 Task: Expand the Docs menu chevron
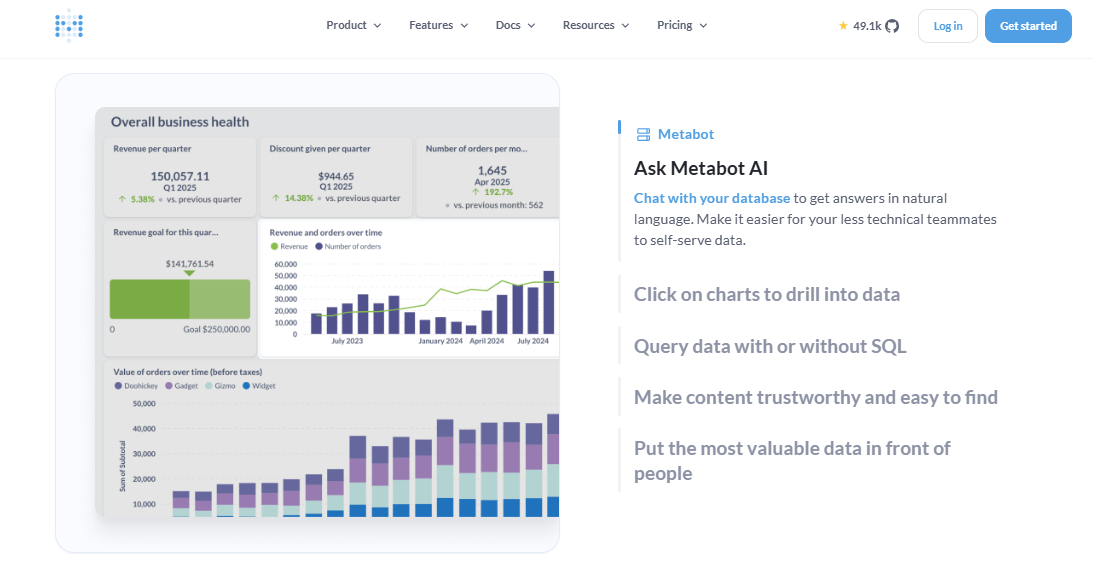tap(531, 26)
